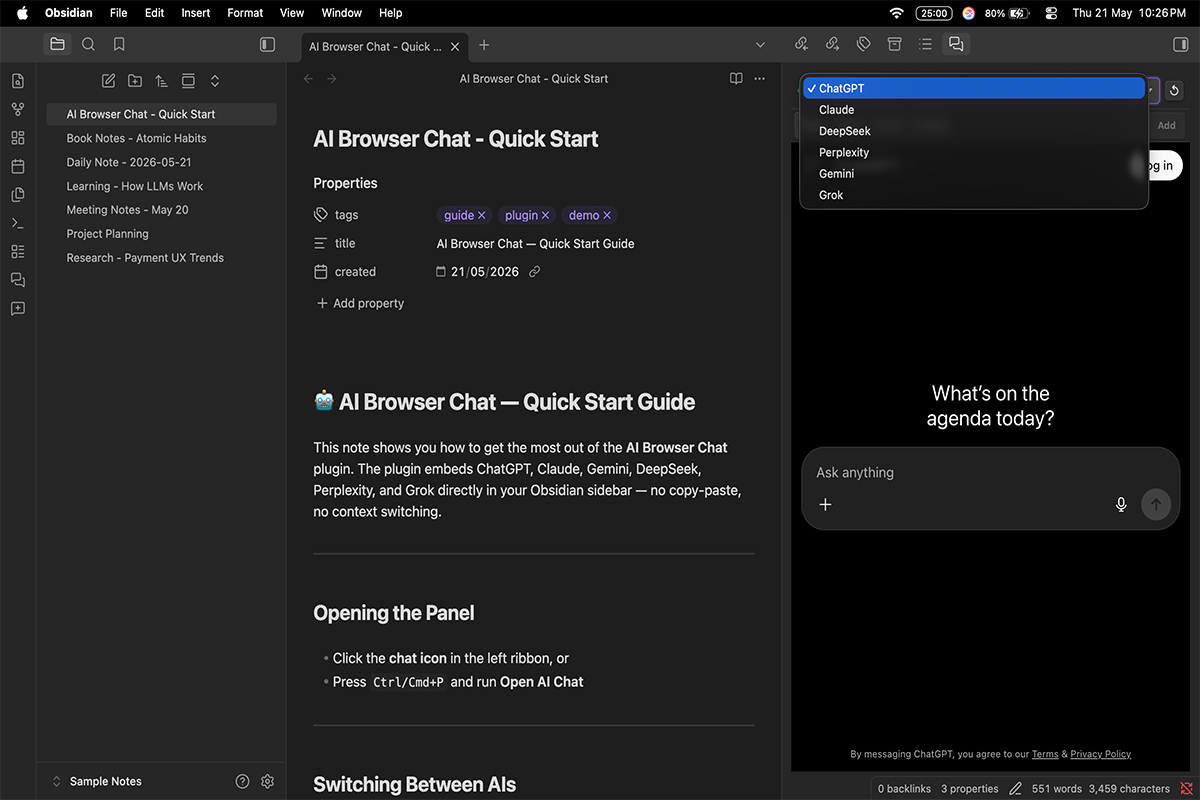Open the bookmarks tab icon
The height and width of the screenshot is (800, 1200).
click(x=119, y=44)
